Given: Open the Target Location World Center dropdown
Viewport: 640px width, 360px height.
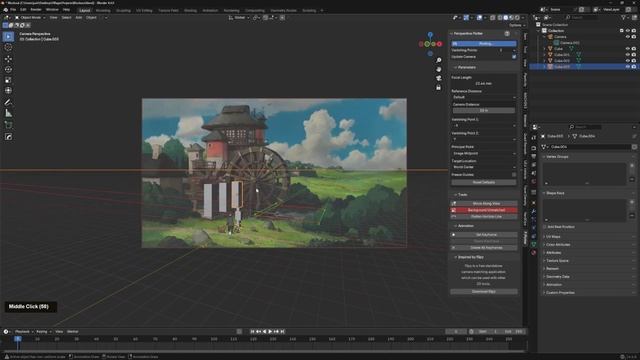Looking at the screenshot, I should (x=484, y=167).
